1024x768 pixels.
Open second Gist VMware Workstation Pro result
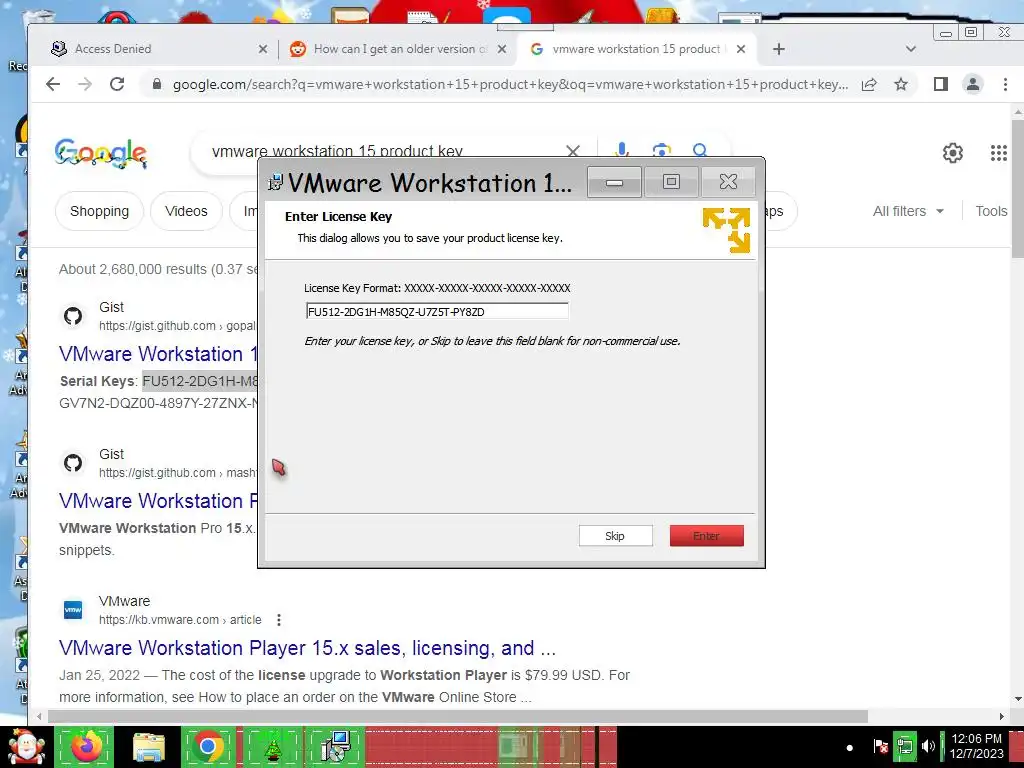158,501
